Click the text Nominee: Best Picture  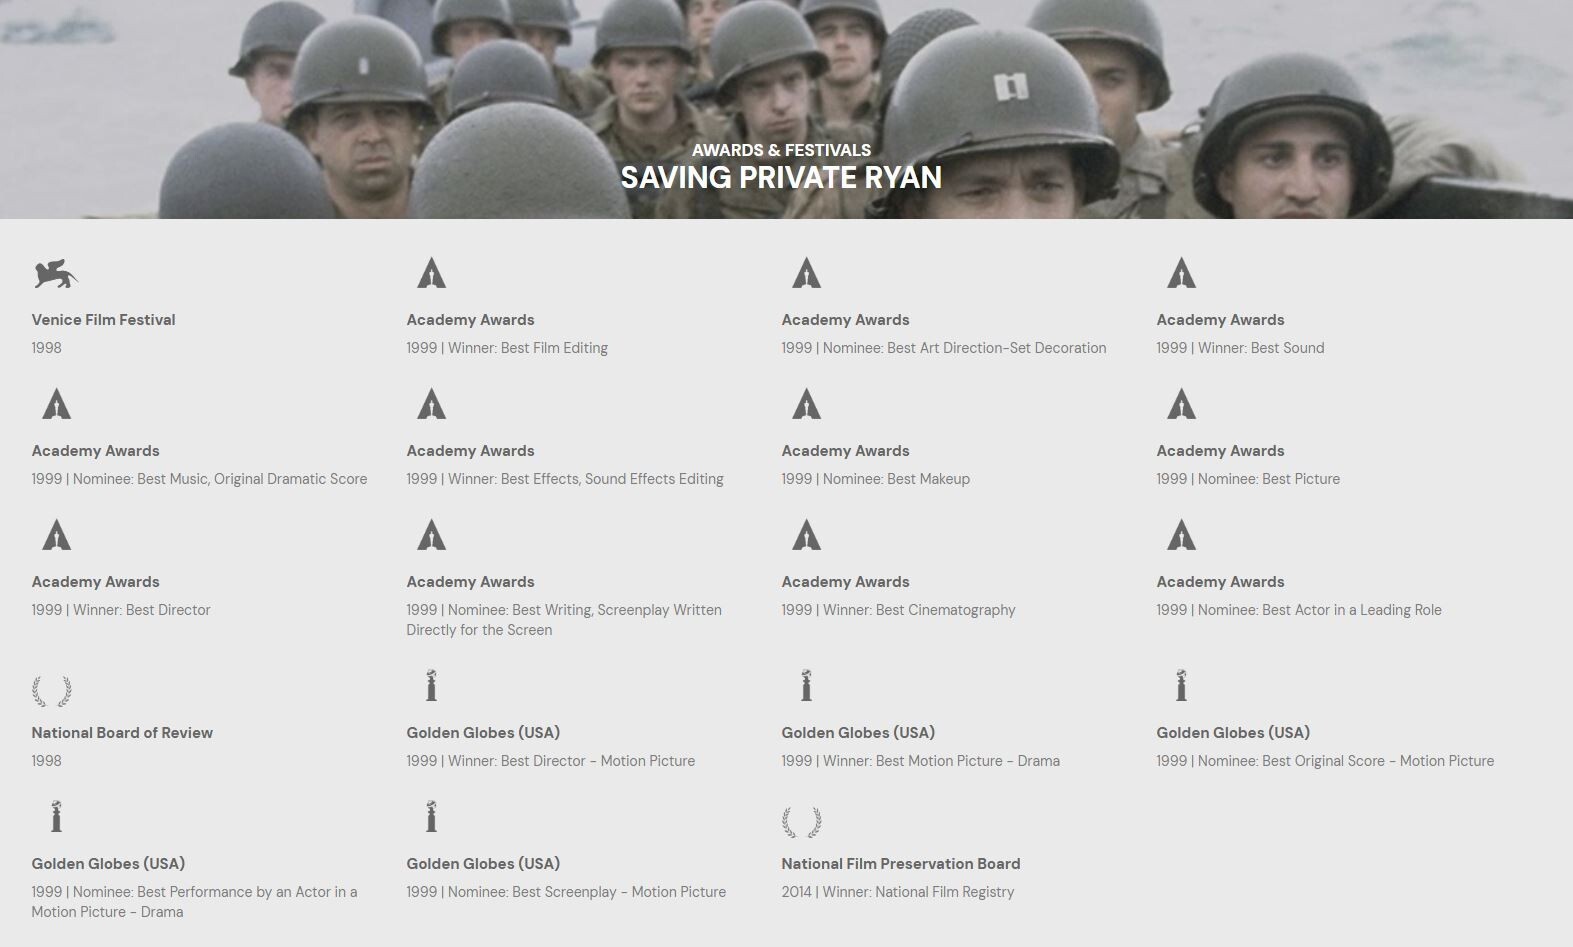pos(1269,479)
